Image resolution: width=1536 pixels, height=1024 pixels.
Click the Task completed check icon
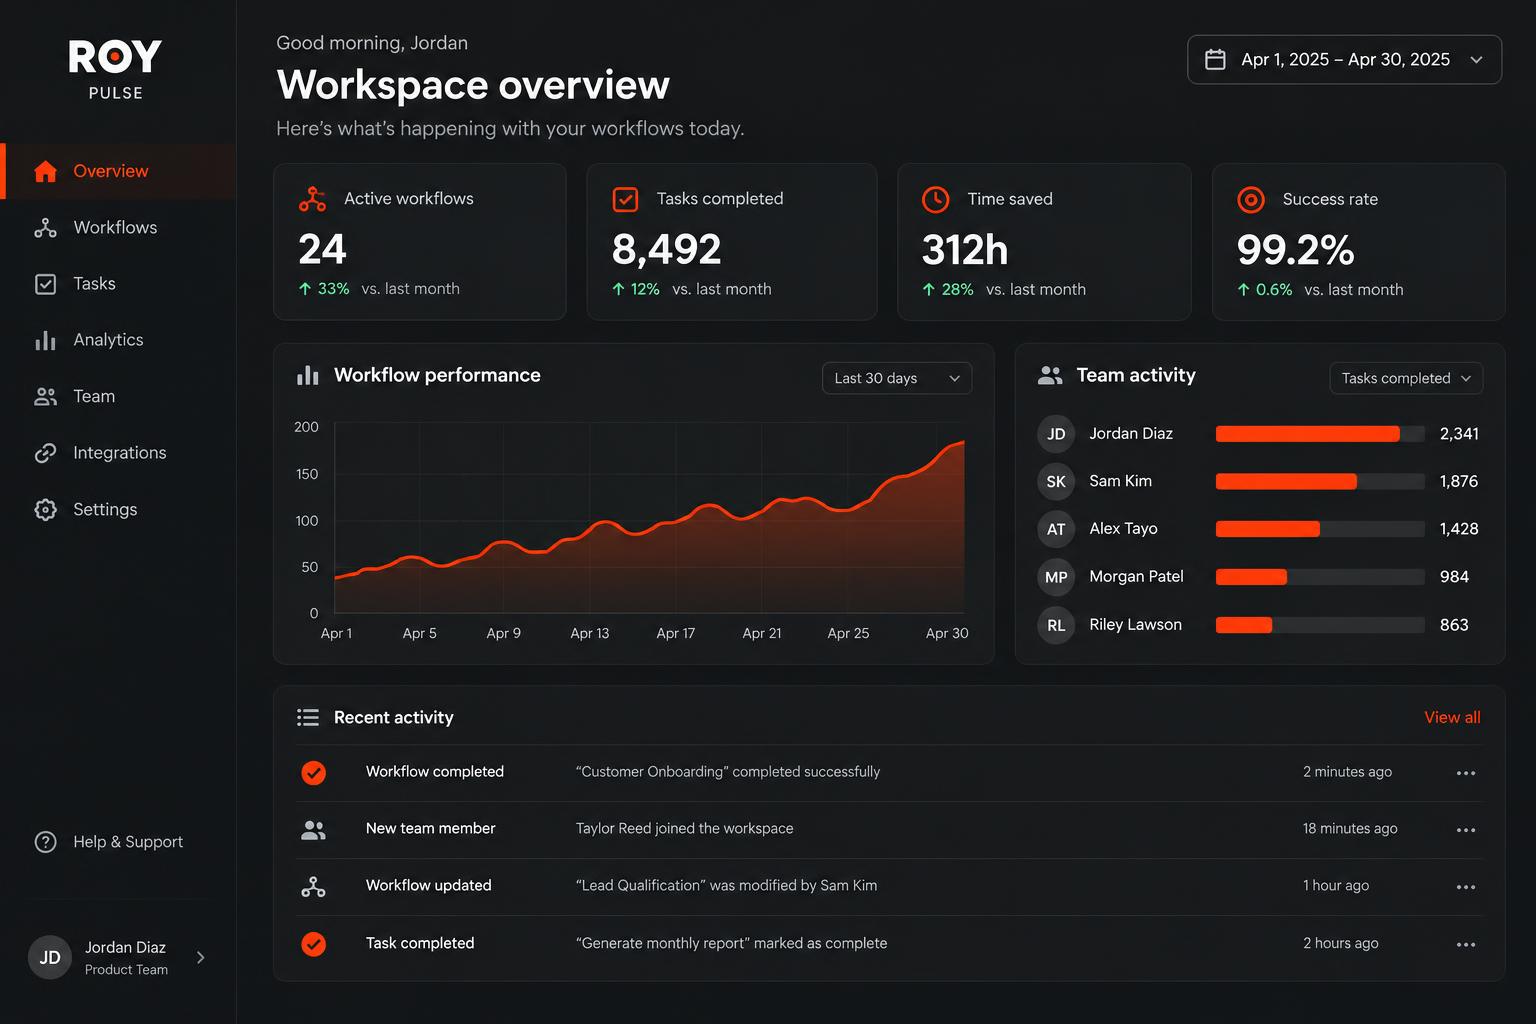(313, 944)
